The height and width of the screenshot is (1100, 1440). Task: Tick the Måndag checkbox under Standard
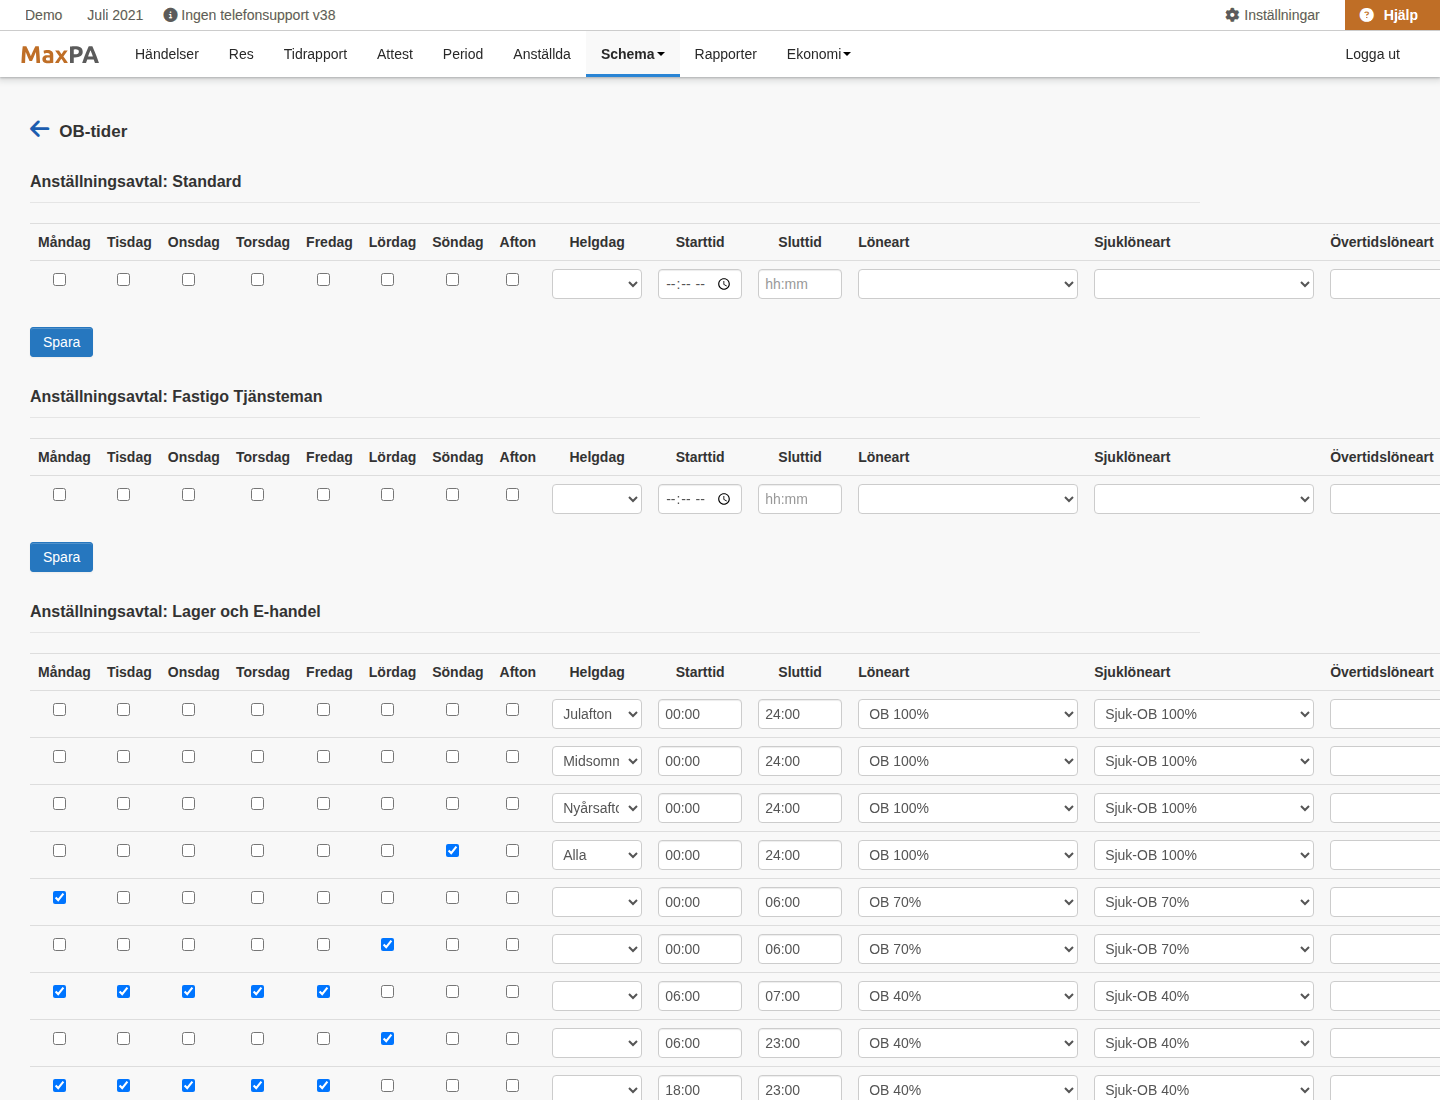[59, 280]
